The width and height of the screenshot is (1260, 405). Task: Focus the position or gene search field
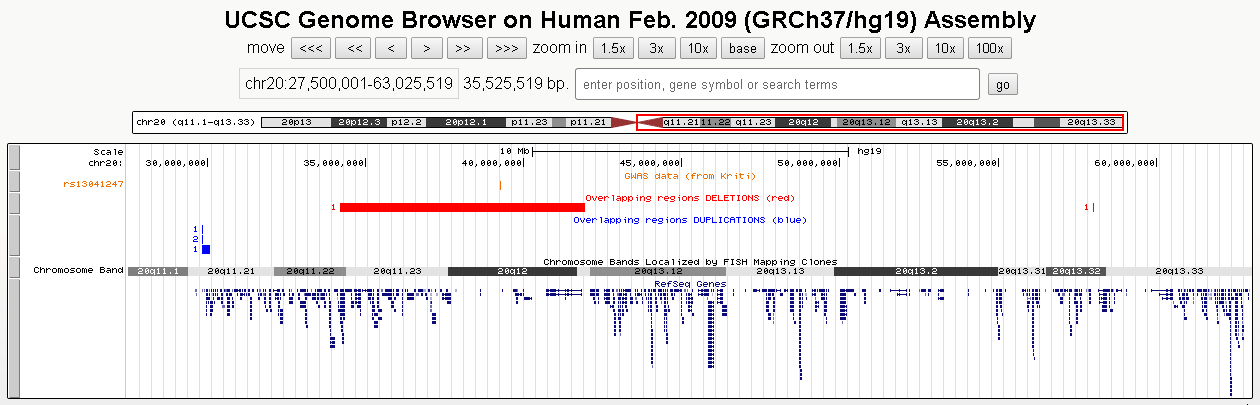click(x=776, y=85)
